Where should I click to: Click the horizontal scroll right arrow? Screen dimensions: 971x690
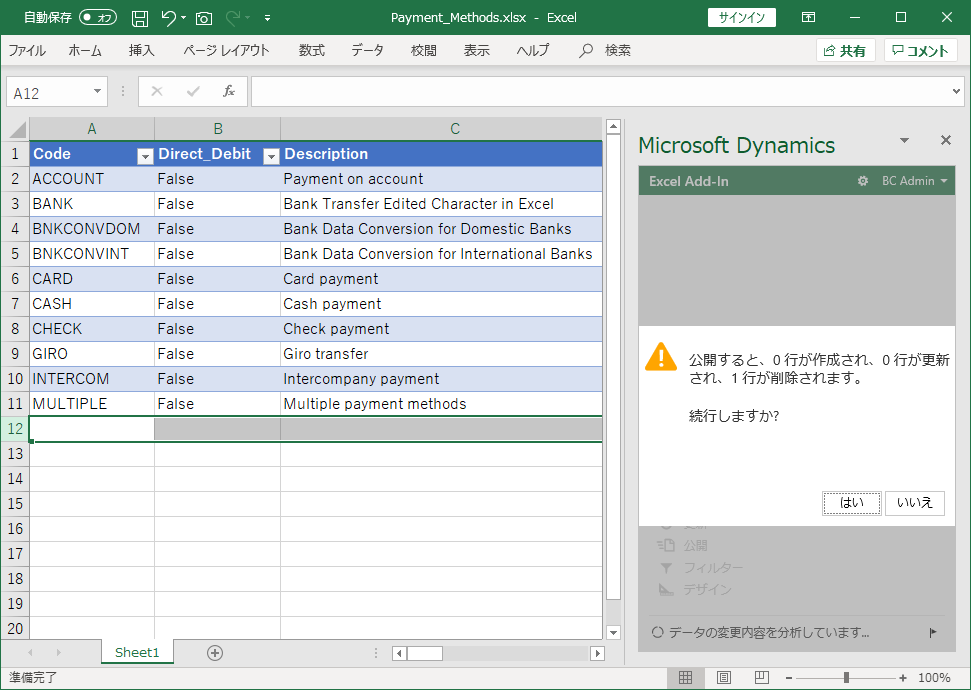tap(598, 653)
